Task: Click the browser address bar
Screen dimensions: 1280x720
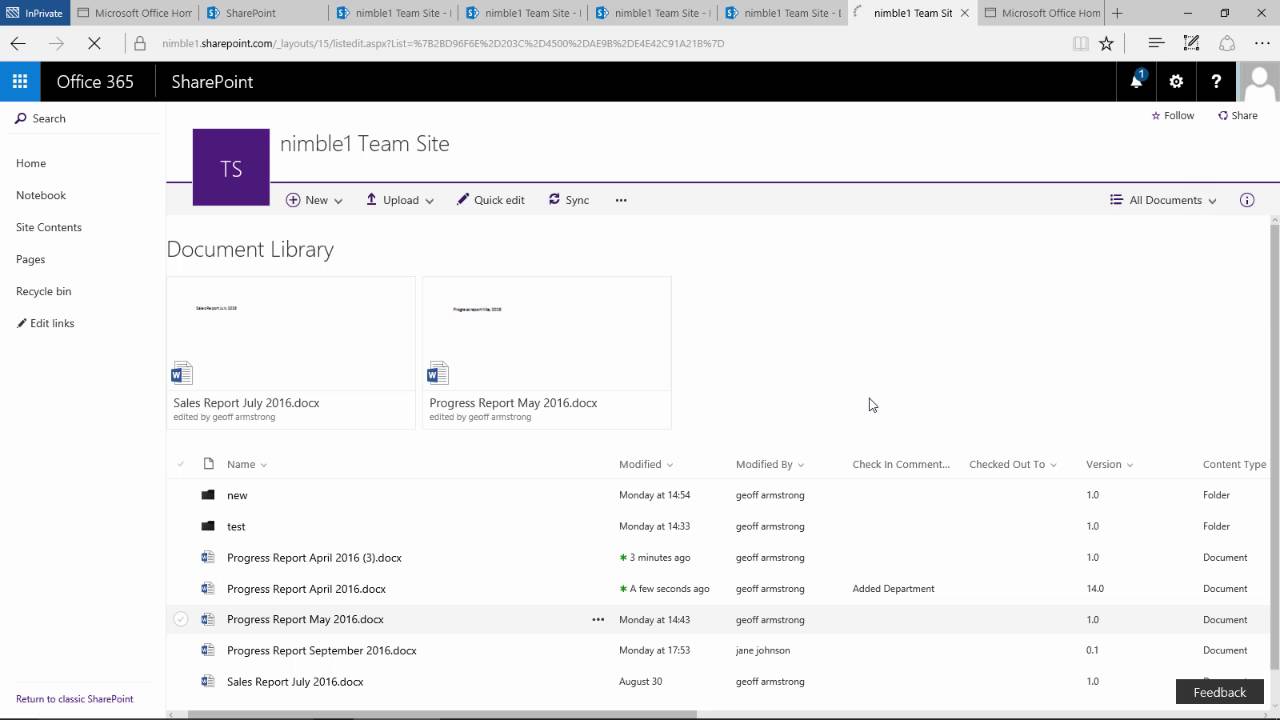Action: coord(600,43)
